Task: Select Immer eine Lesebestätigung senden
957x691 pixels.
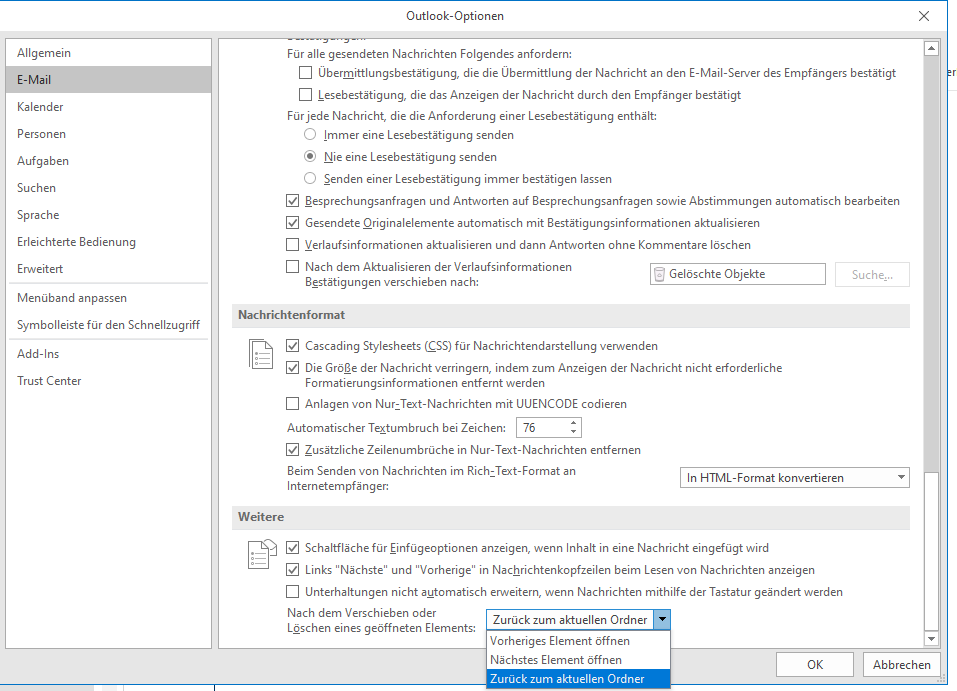Action: (x=310, y=134)
